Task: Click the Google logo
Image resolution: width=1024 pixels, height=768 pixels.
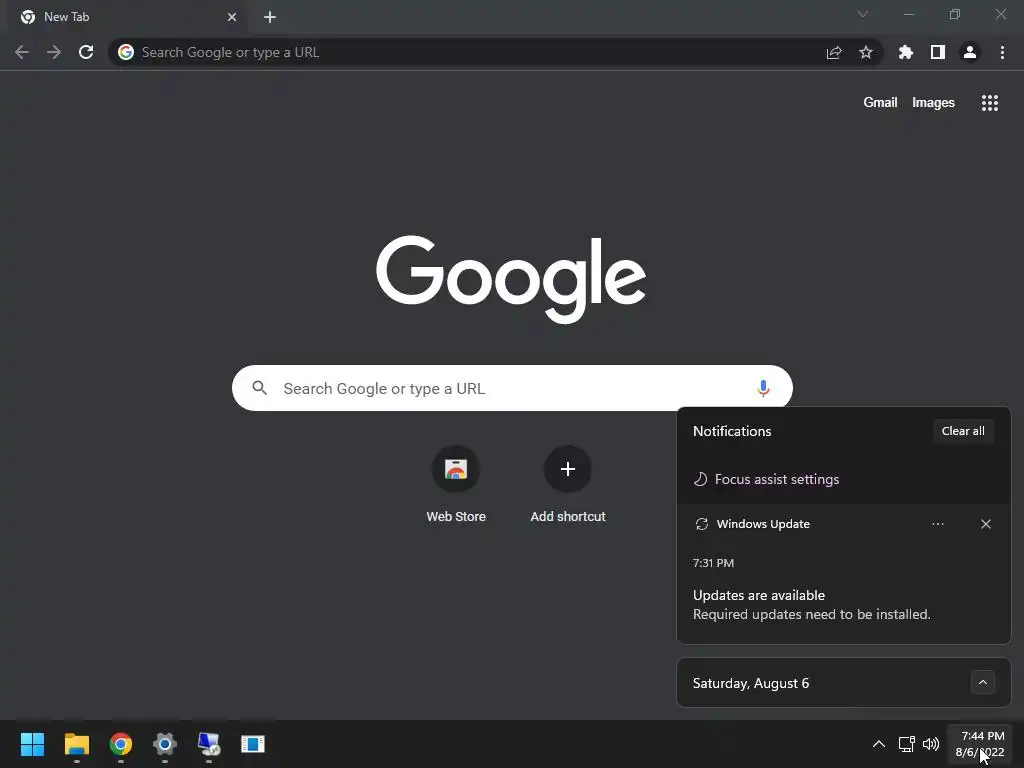Action: point(511,279)
